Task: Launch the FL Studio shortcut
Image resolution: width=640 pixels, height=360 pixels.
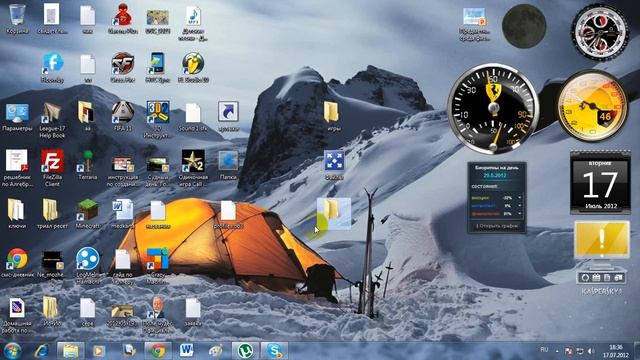Action: (193, 67)
